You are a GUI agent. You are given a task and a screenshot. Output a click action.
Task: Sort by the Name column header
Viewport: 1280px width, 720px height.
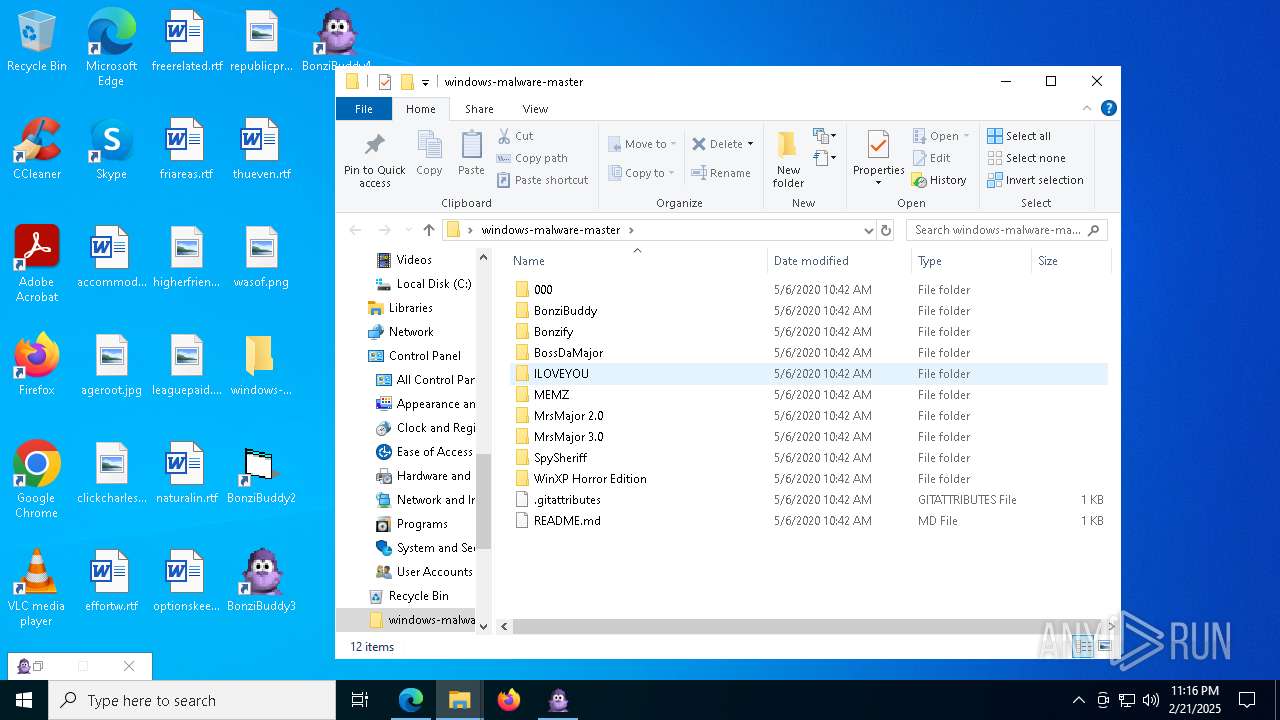tap(636, 261)
